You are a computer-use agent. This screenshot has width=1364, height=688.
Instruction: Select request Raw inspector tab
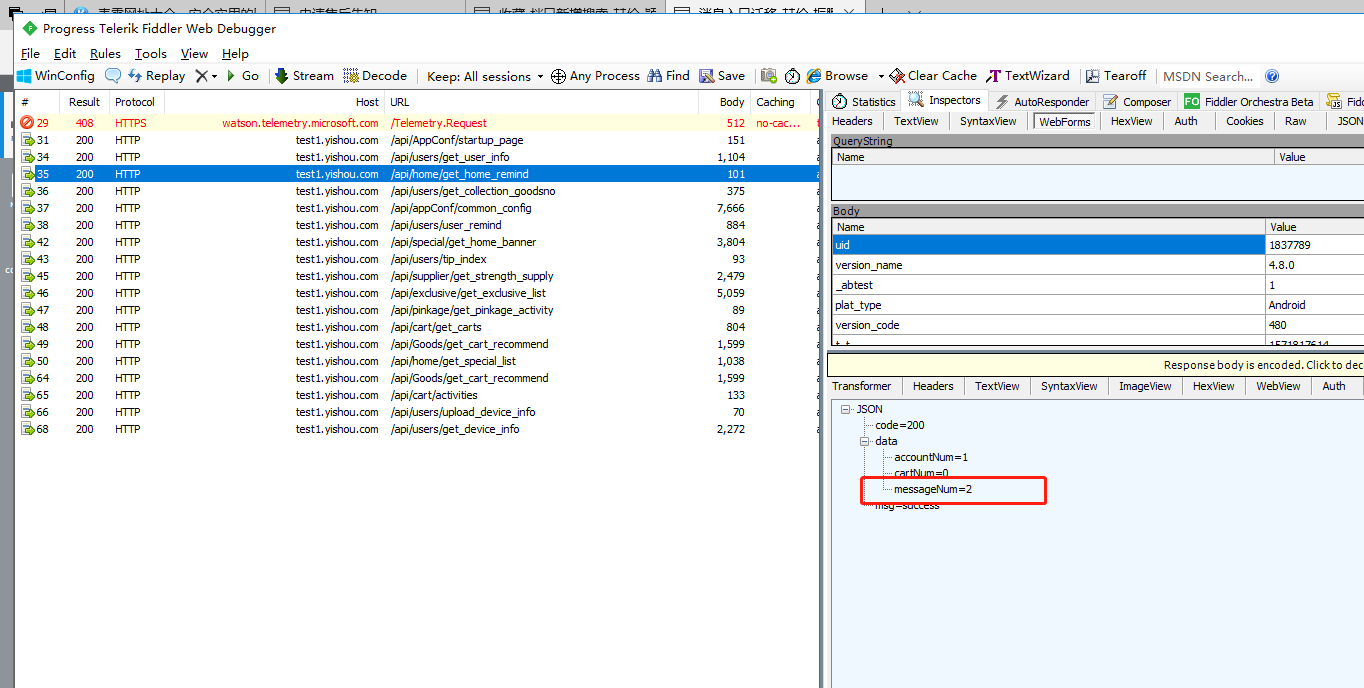pyautogui.click(x=1296, y=121)
